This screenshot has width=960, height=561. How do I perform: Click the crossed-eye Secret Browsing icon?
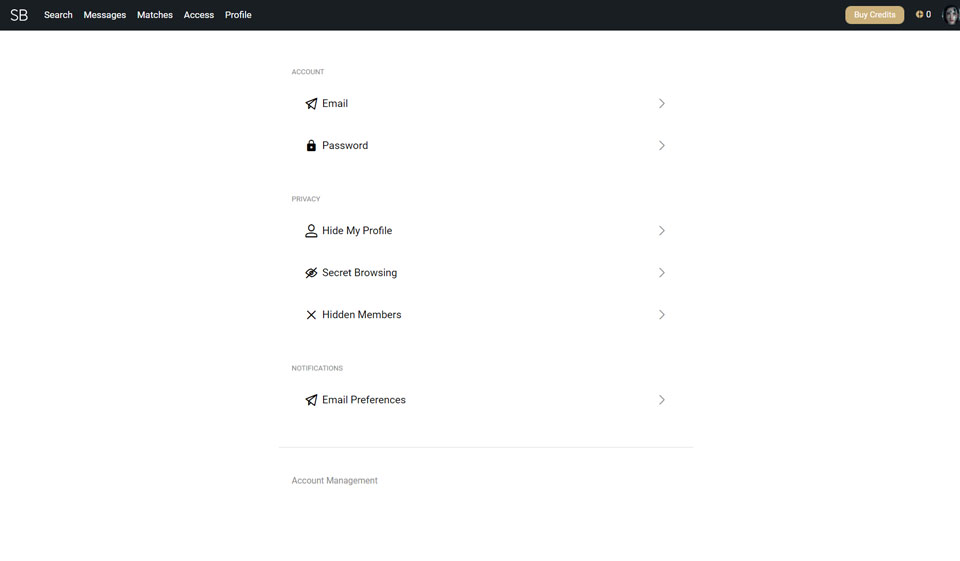(x=311, y=273)
